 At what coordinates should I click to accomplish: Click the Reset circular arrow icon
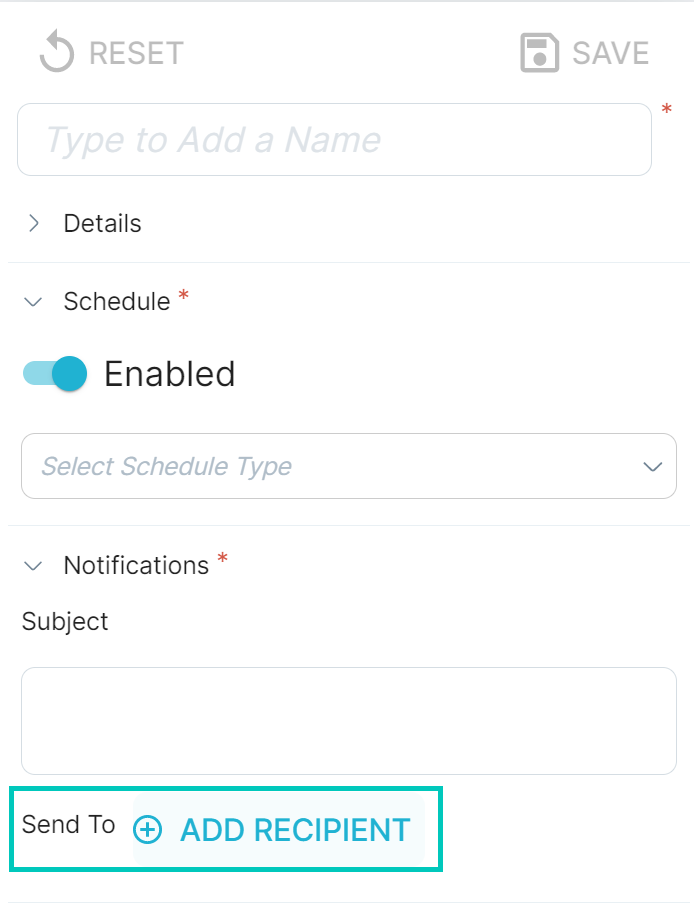(x=57, y=52)
